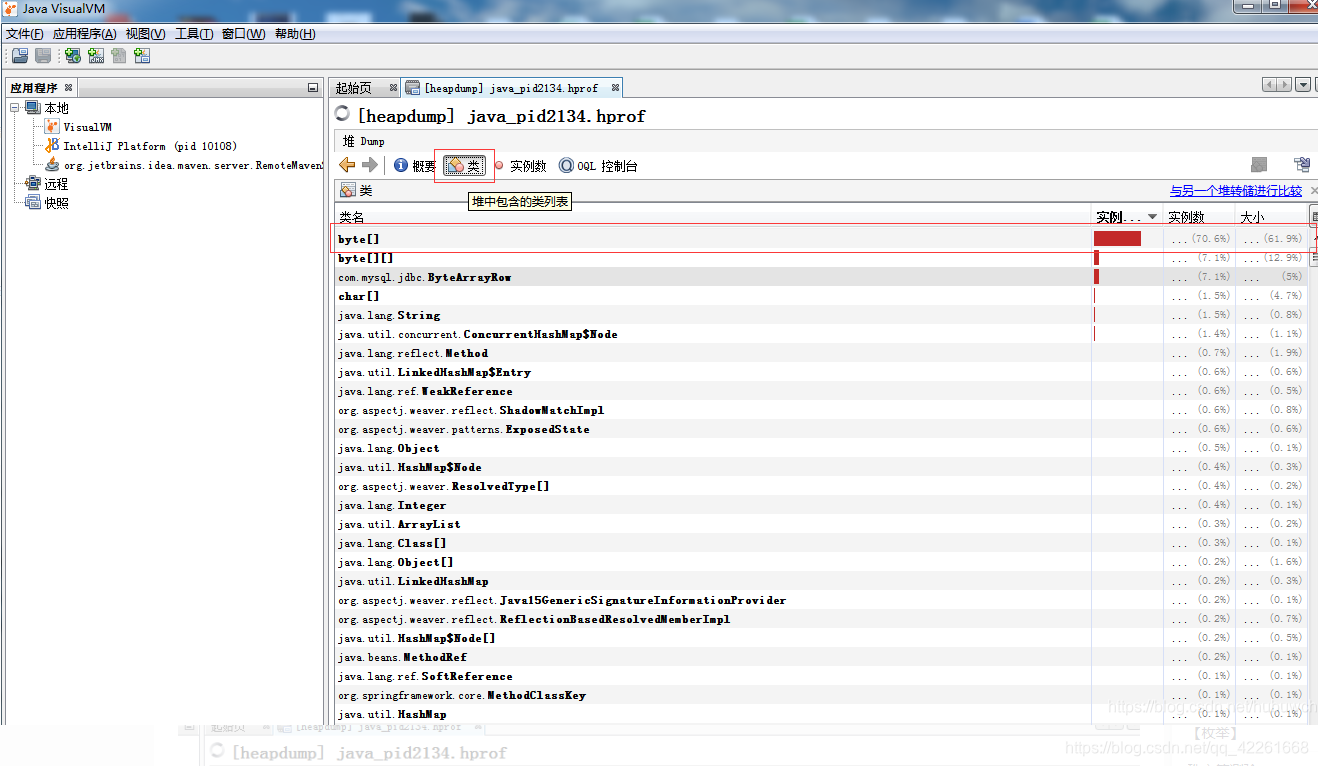The image size is (1318, 766).
Task: Select the byte[][] class row
Action: click(x=821, y=258)
